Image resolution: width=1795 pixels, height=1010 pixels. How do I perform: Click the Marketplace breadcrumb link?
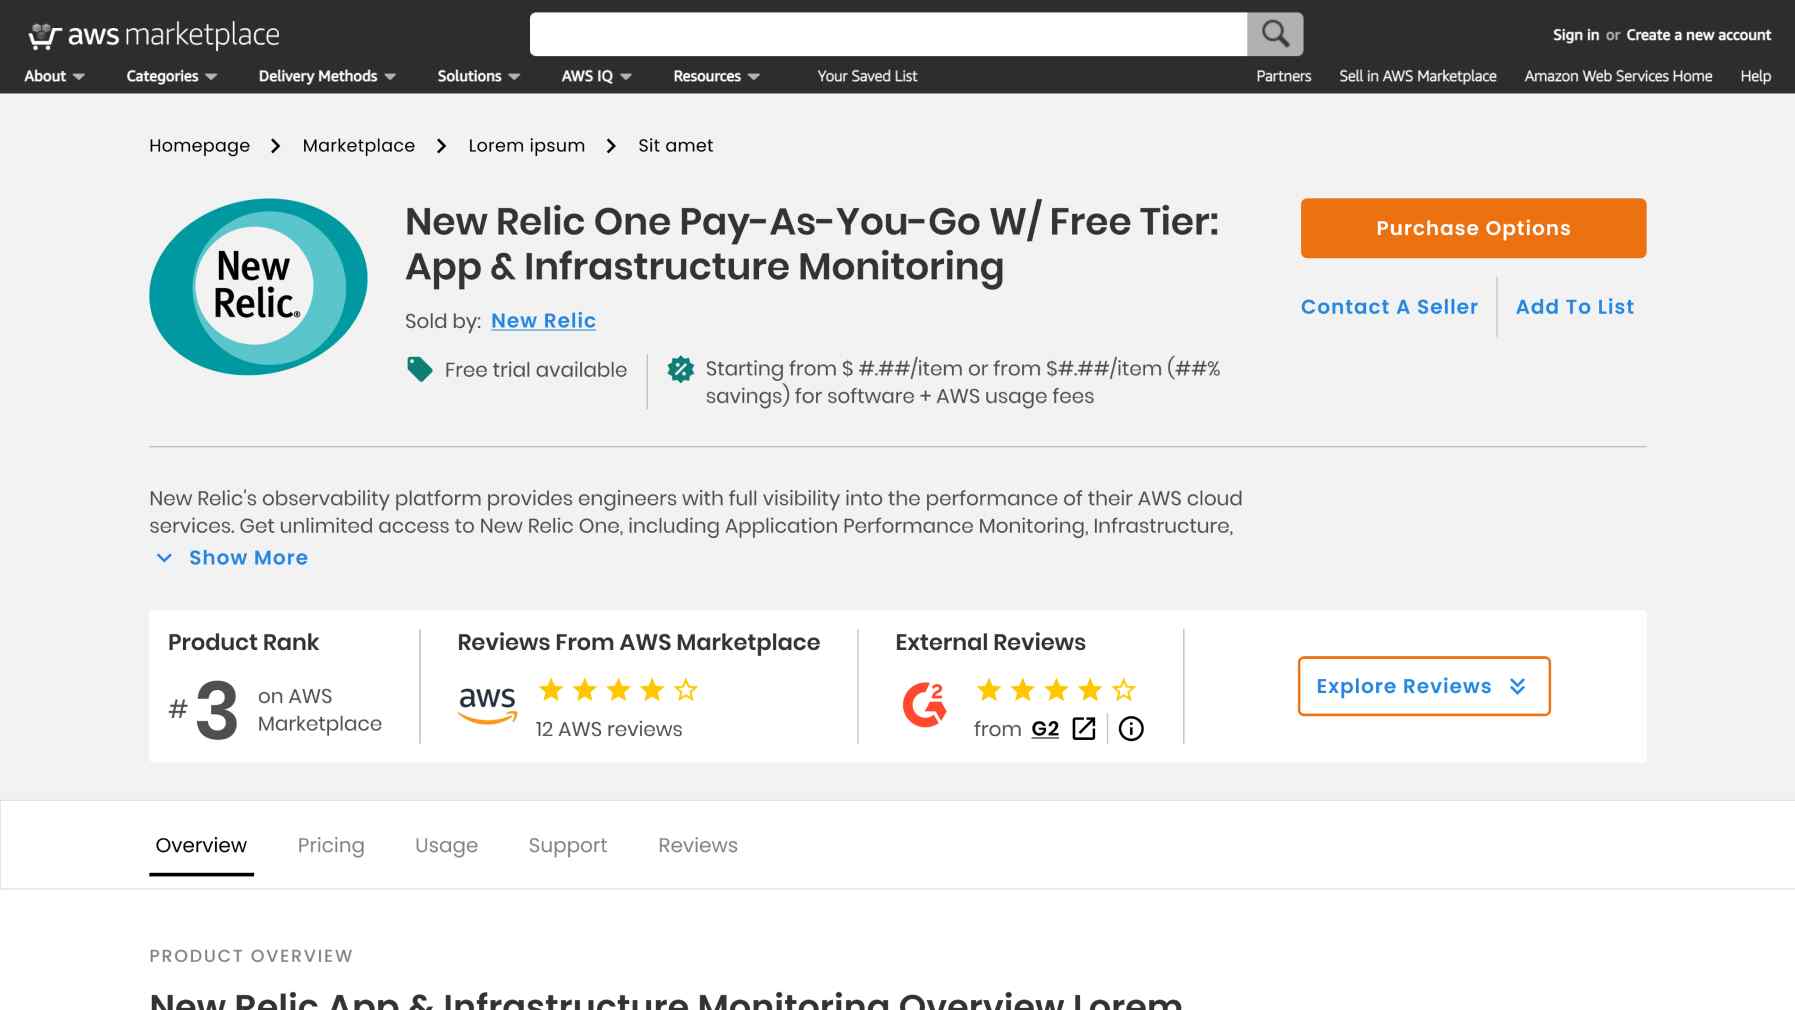pos(359,145)
